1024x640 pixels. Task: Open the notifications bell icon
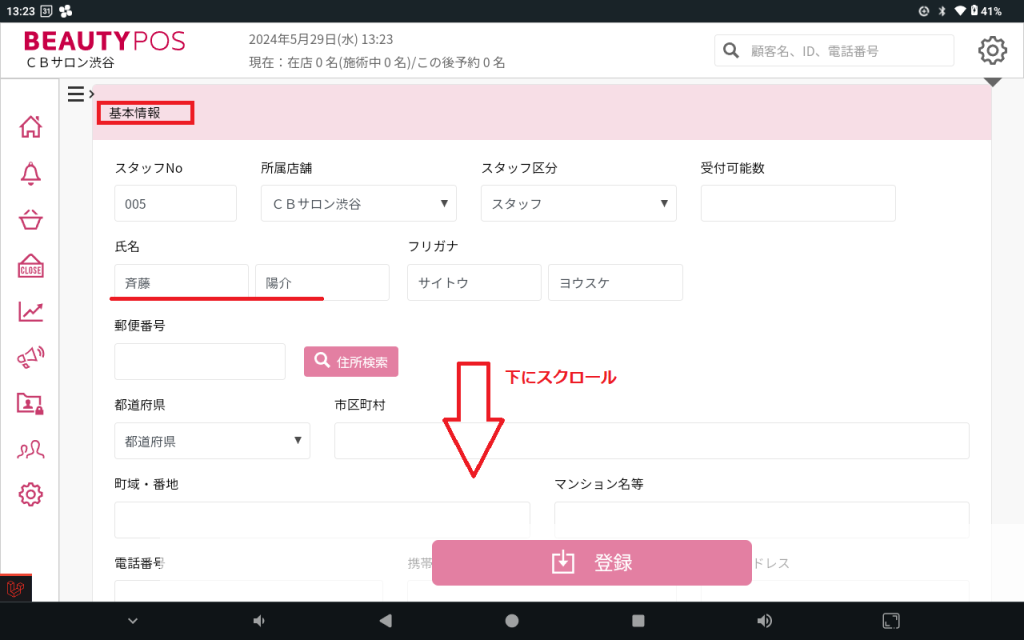(x=31, y=173)
